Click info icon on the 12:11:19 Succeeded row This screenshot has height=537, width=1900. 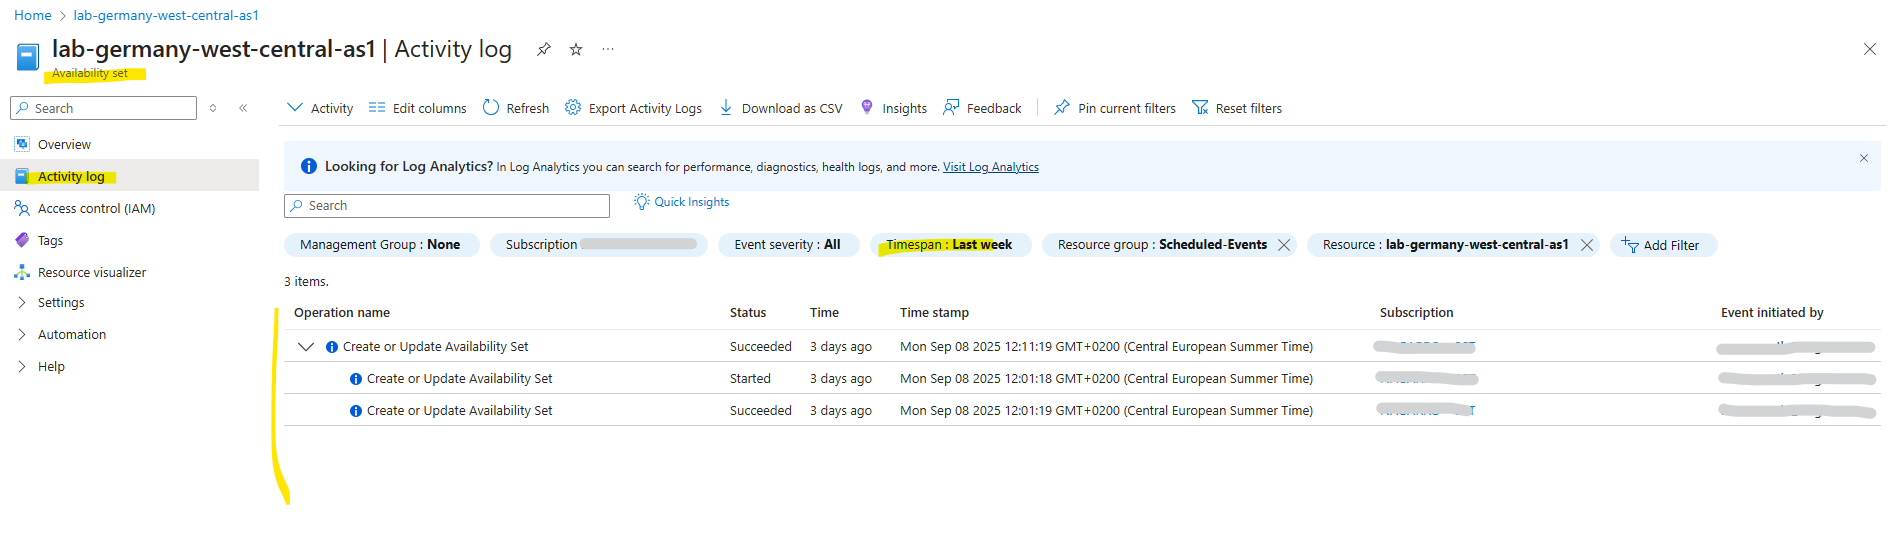click(x=332, y=347)
